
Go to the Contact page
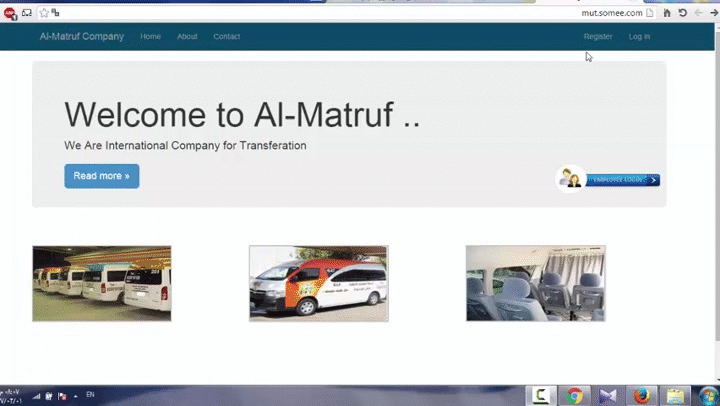point(226,37)
